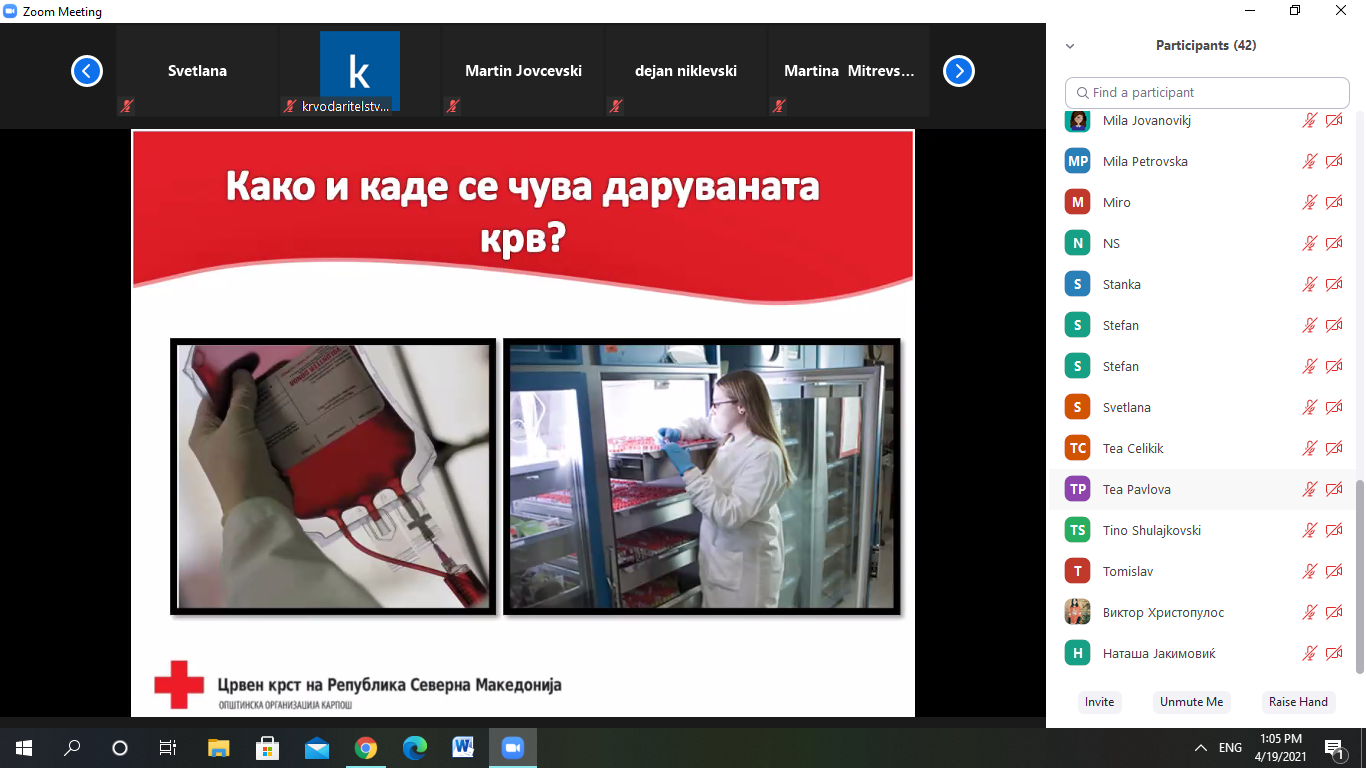Viewport: 1366px width, 768px height.
Task: Click the camera-off icon beside Miro
Action: pyautogui.click(x=1334, y=203)
